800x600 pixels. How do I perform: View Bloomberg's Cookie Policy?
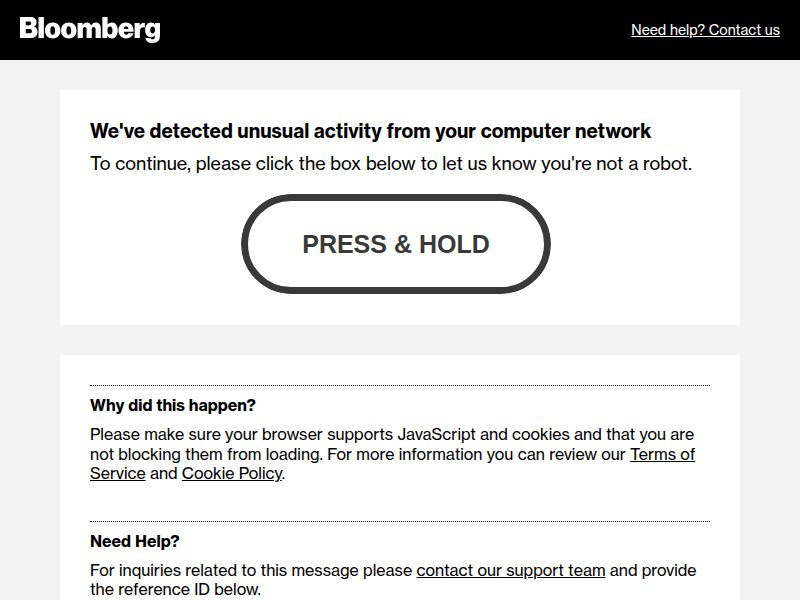pyautogui.click(x=230, y=473)
